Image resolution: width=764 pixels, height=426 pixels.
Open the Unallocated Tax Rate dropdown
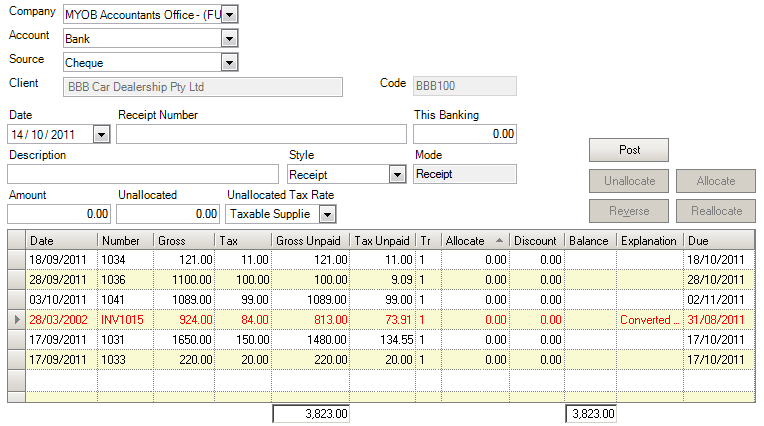(327, 214)
